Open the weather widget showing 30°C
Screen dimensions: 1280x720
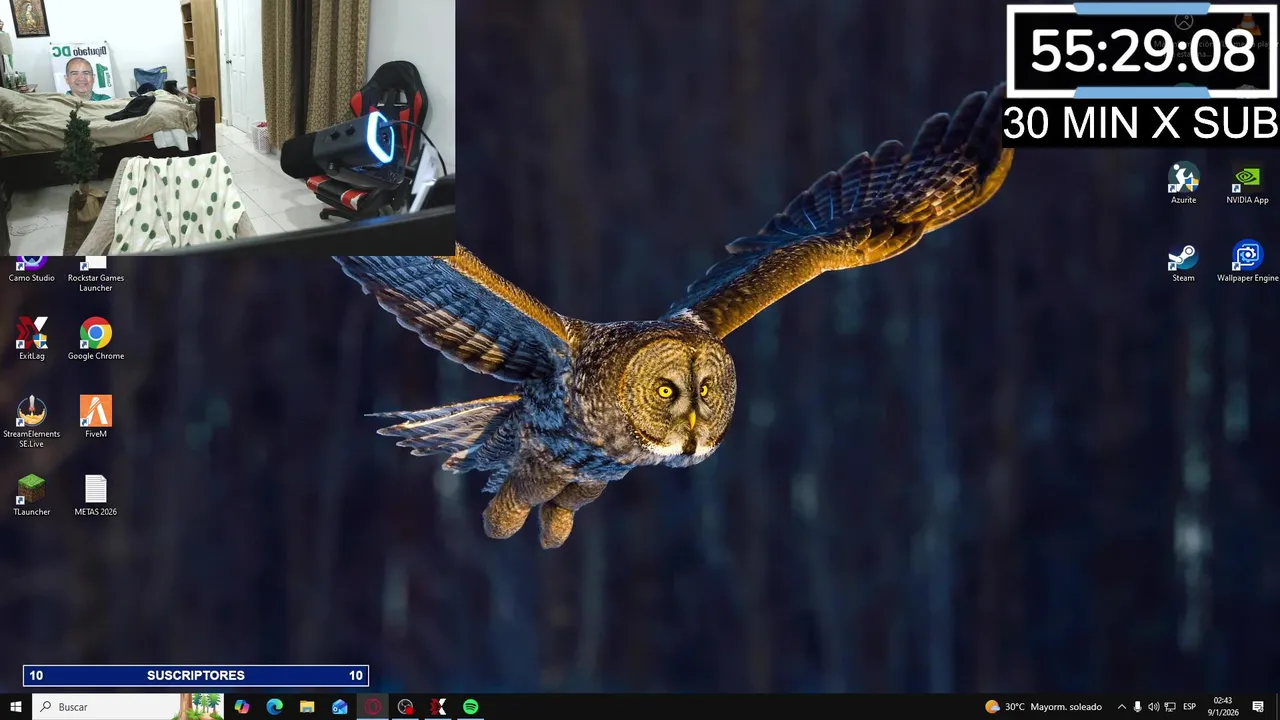tap(1043, 707)
